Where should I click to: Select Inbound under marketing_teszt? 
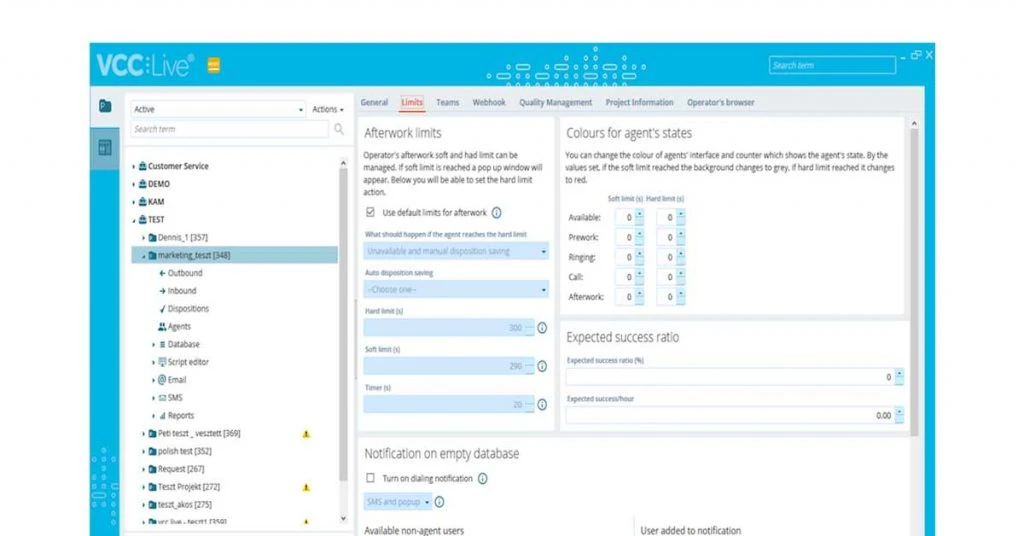tap(182, 291)
